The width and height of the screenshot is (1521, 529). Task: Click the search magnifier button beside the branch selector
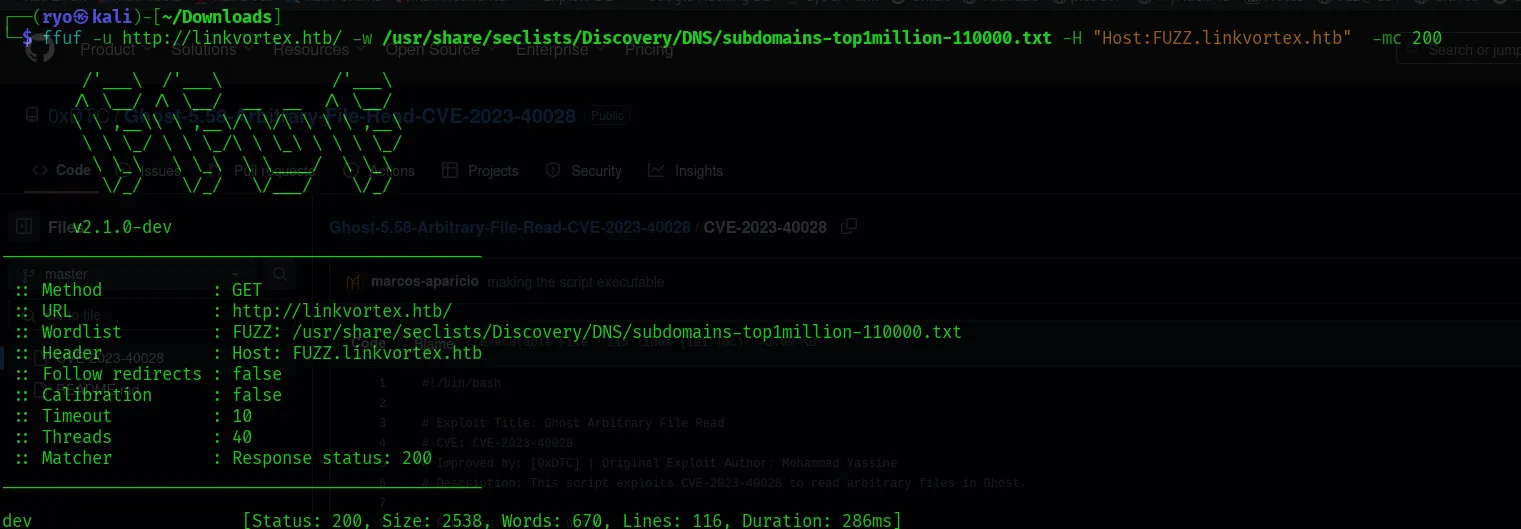[x=279, y=274]
